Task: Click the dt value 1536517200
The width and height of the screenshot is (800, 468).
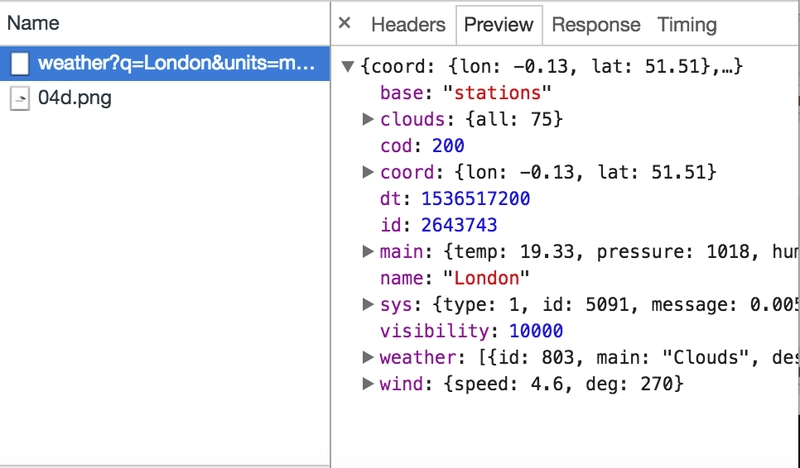Action: click(x=476, y=199)
